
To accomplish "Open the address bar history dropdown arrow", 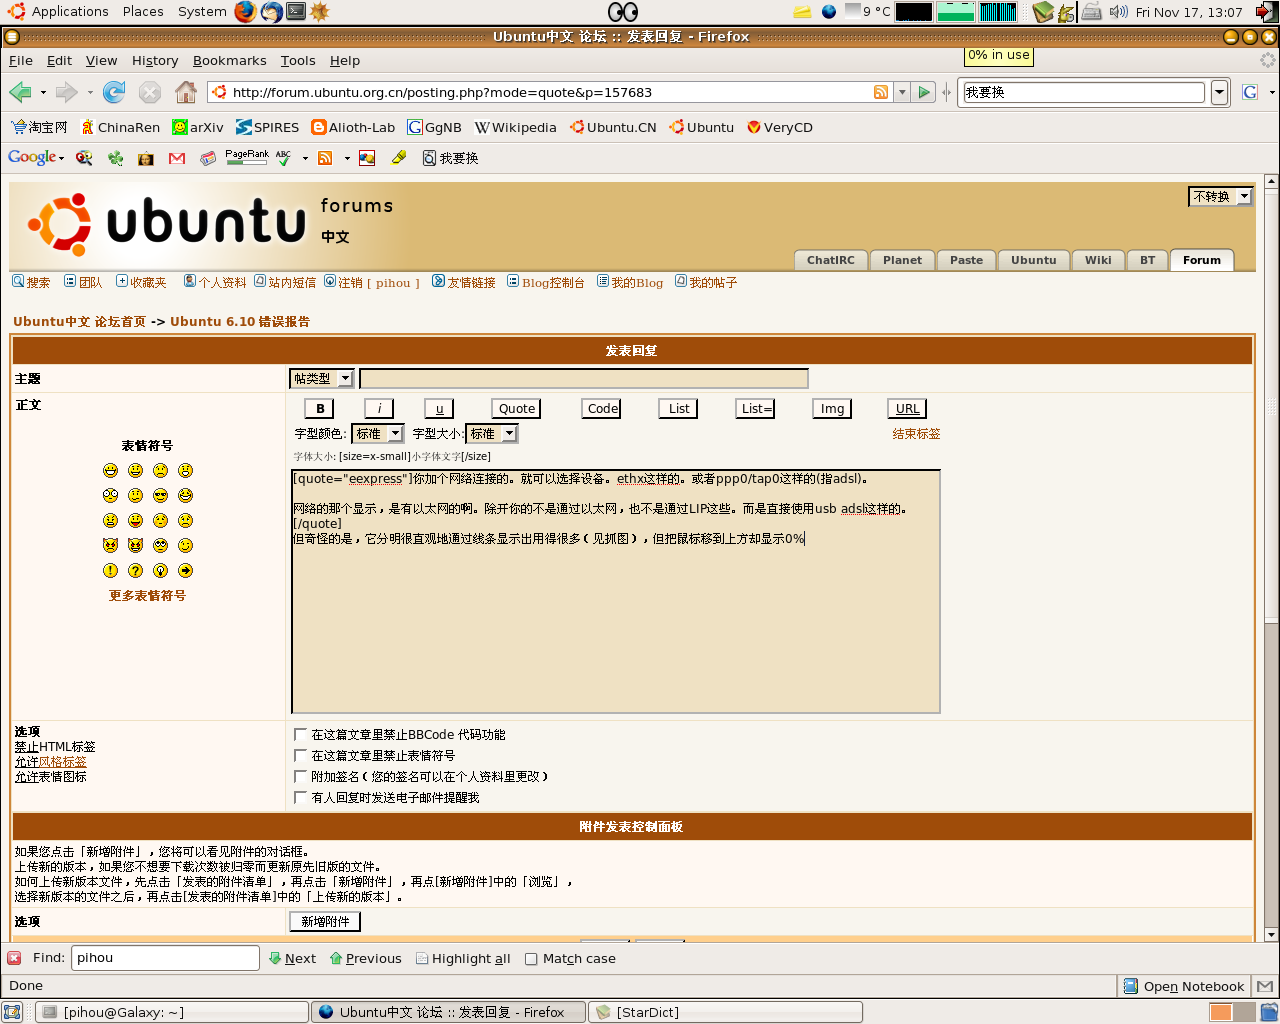I will coord(902,92).
